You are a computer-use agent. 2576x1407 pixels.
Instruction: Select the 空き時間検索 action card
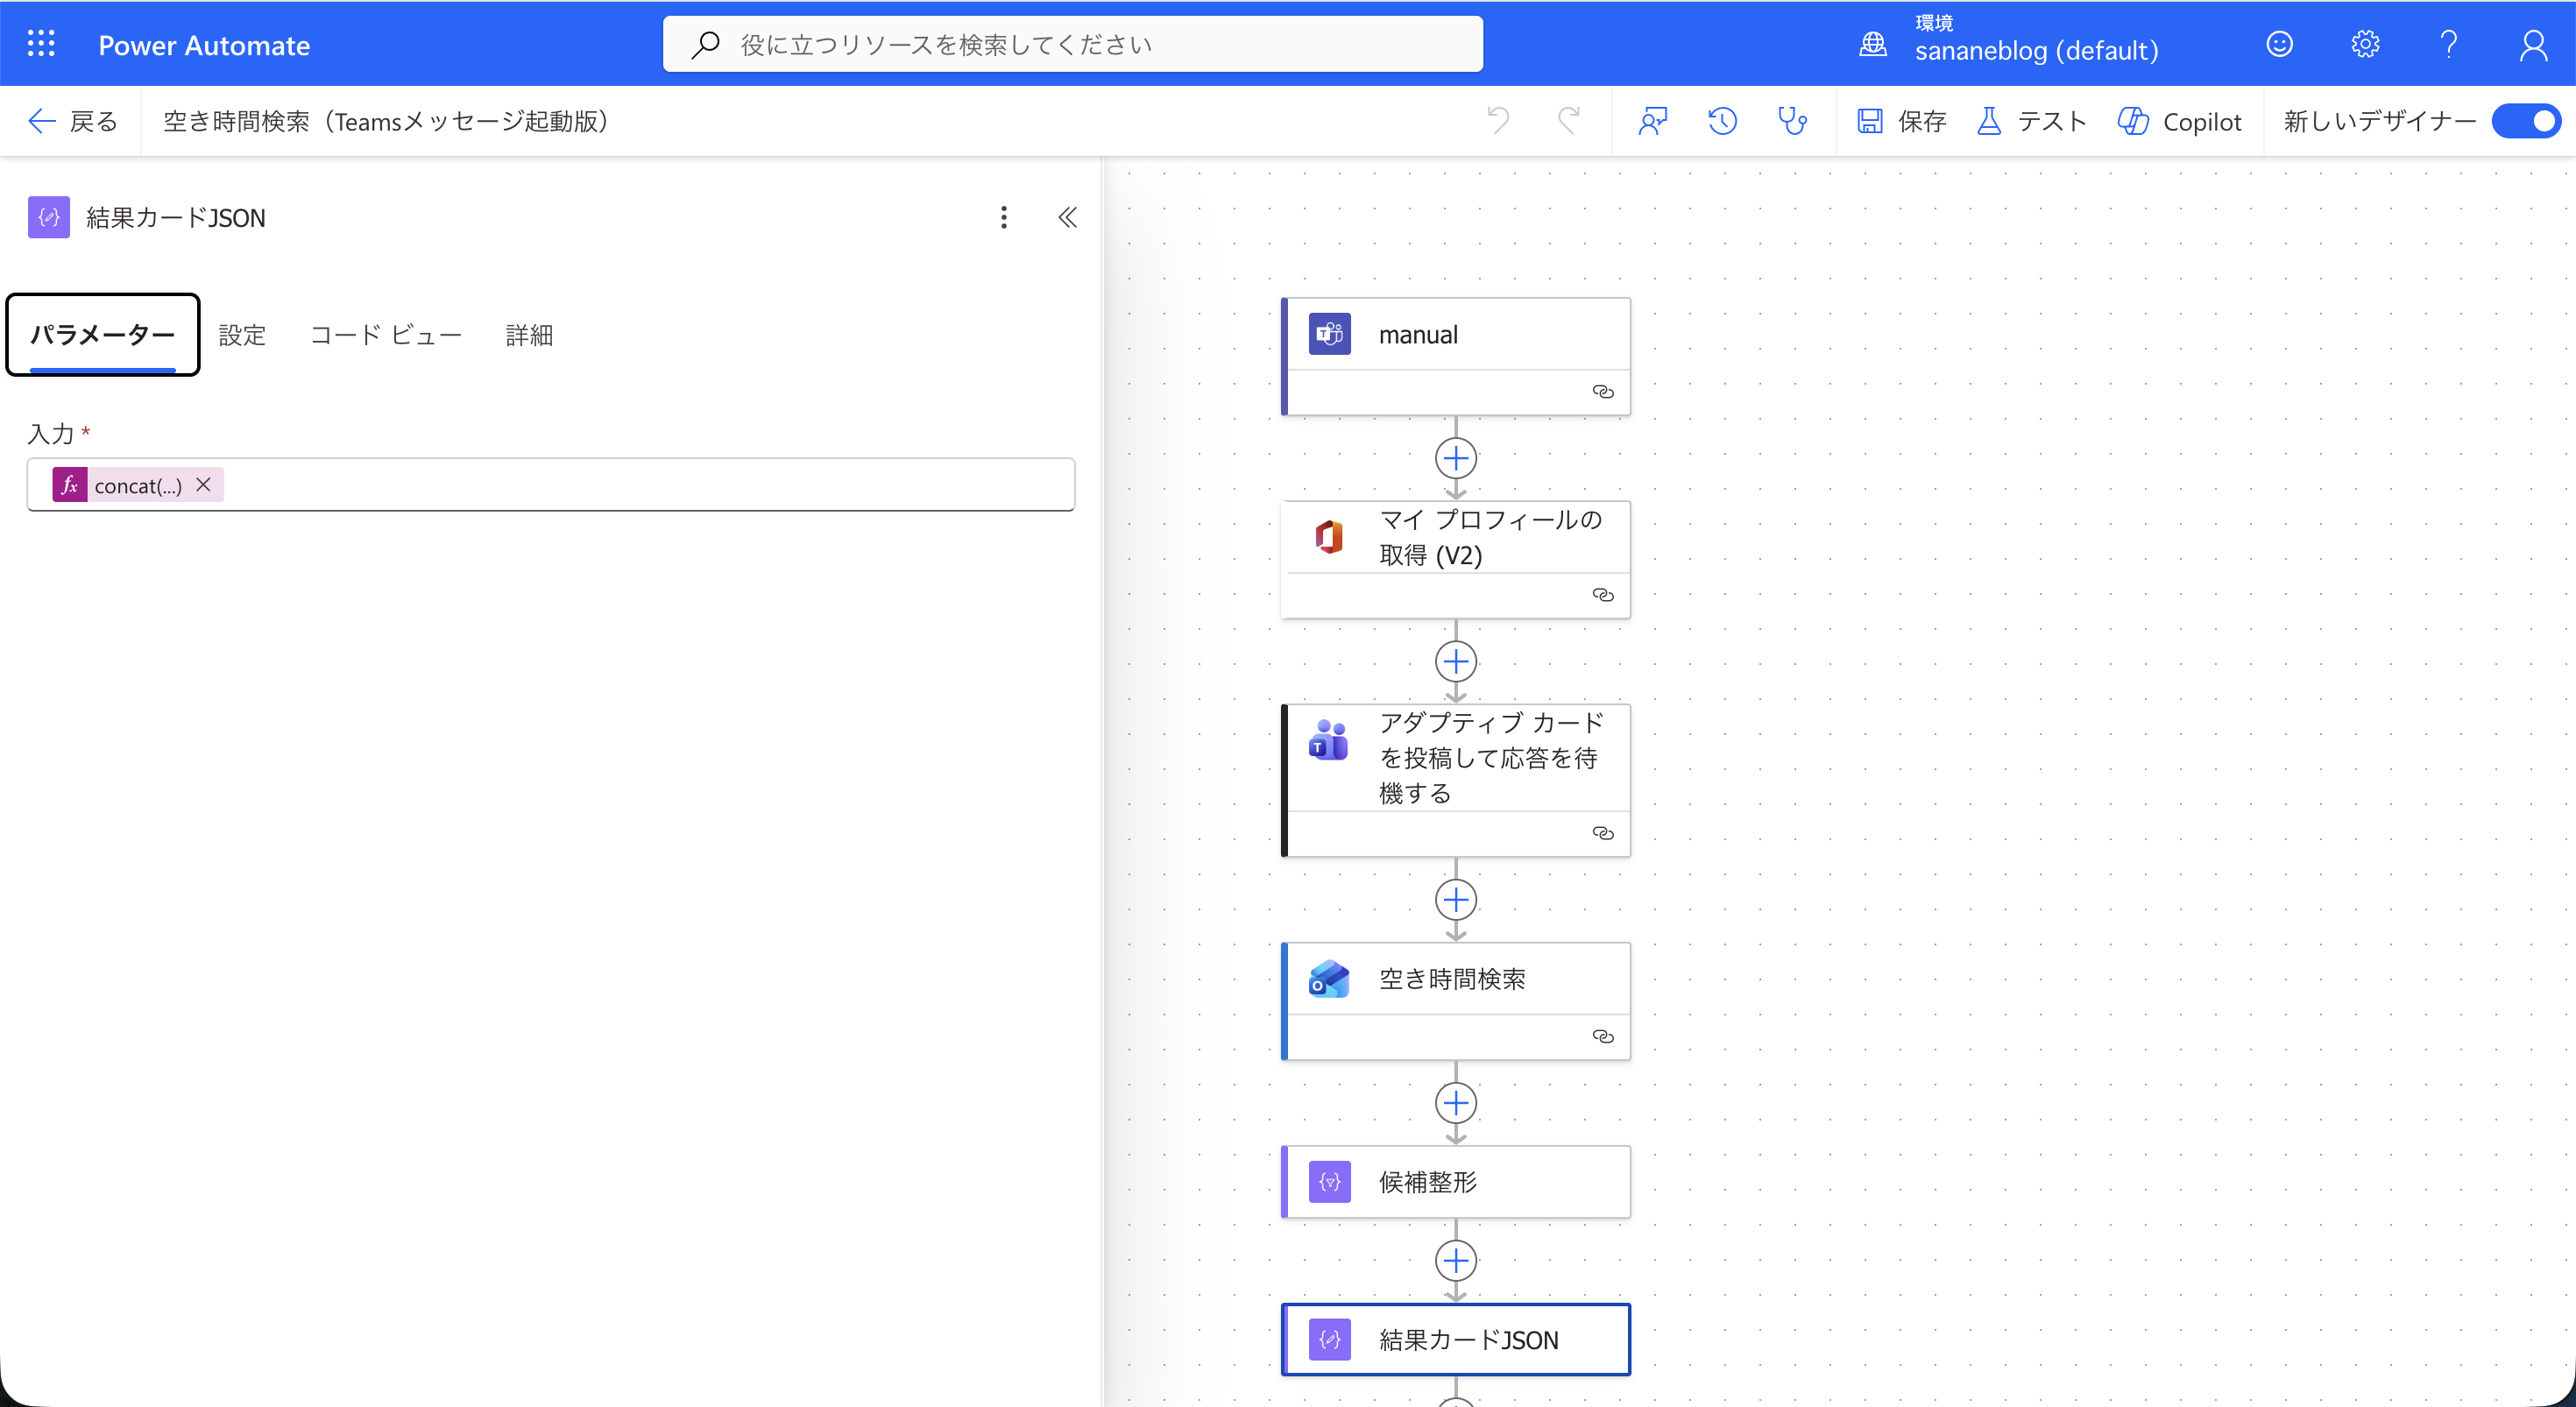click(1456, 1001)
